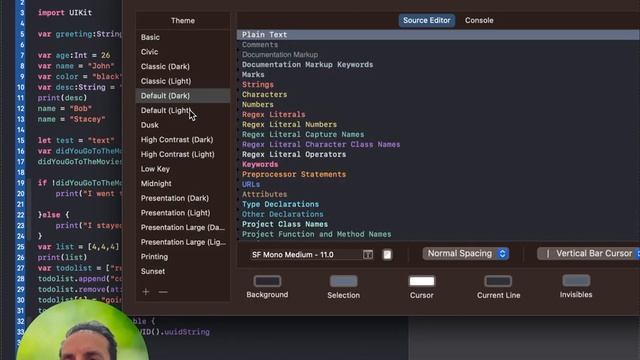
Task: Select the Strings syntax row
Action: pos(438,84)
